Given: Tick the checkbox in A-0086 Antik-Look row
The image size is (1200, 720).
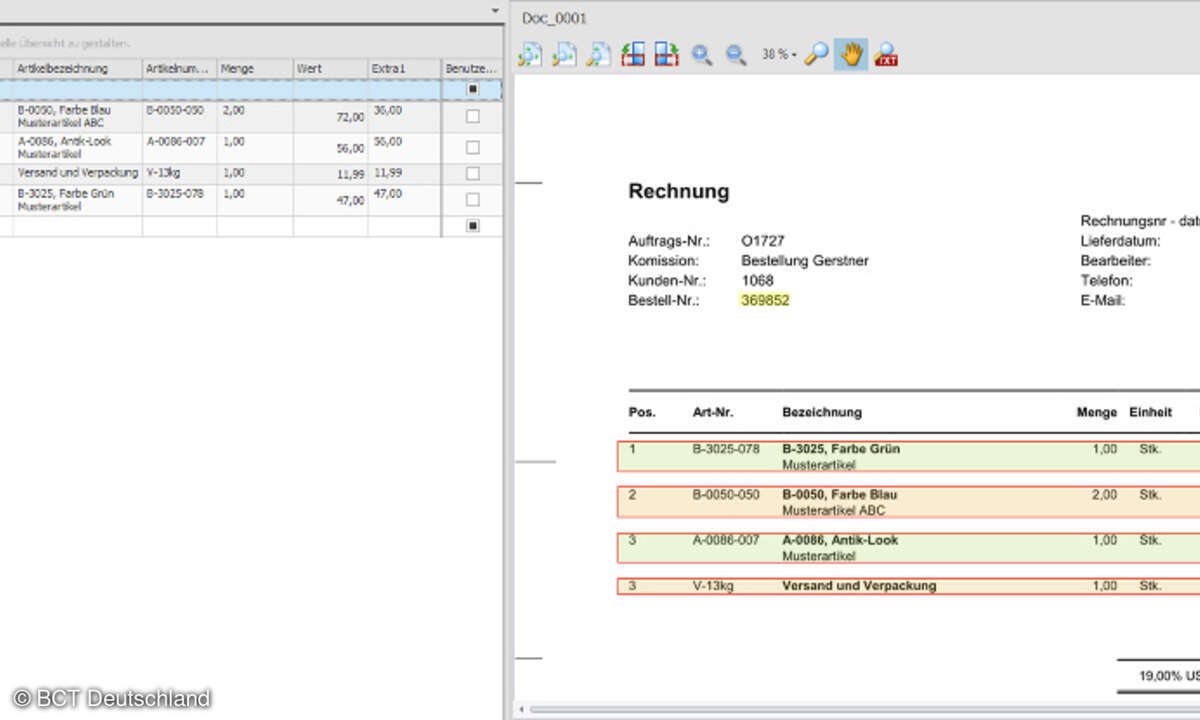Looking at the screenshot, I should [472, 147].
